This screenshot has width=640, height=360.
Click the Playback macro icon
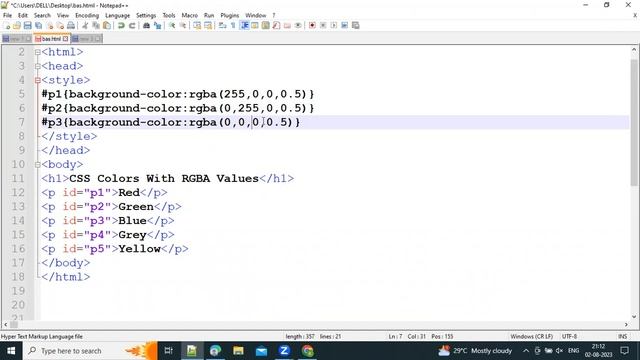click(x=334, y=26)
